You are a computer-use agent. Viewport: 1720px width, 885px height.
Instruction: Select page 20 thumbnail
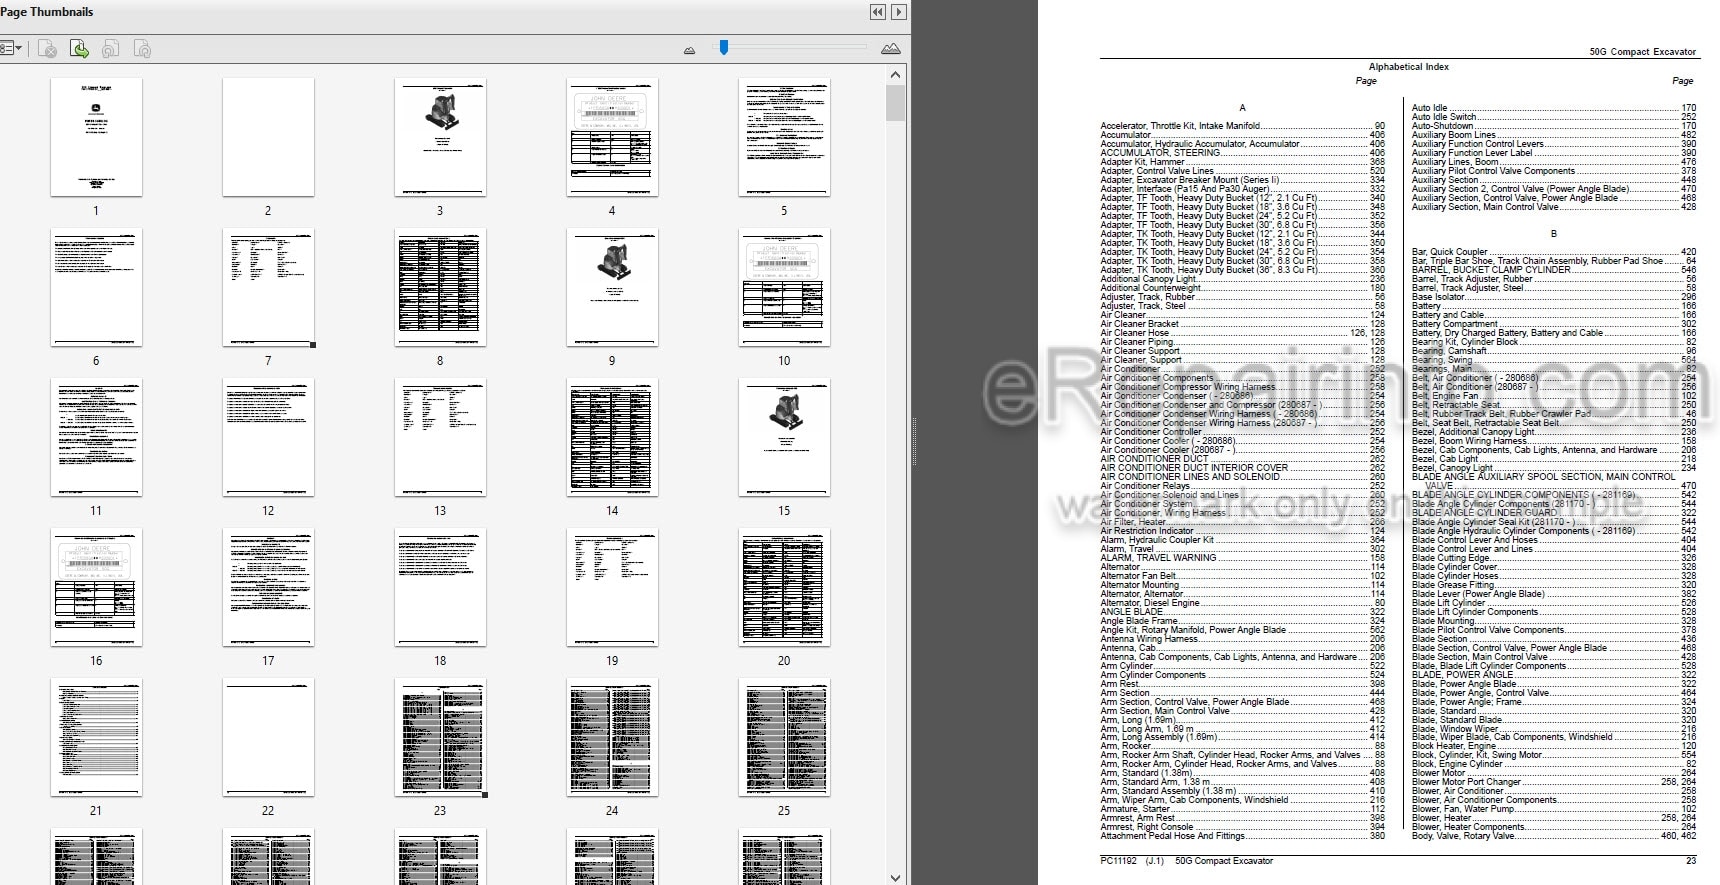(784, 587)
